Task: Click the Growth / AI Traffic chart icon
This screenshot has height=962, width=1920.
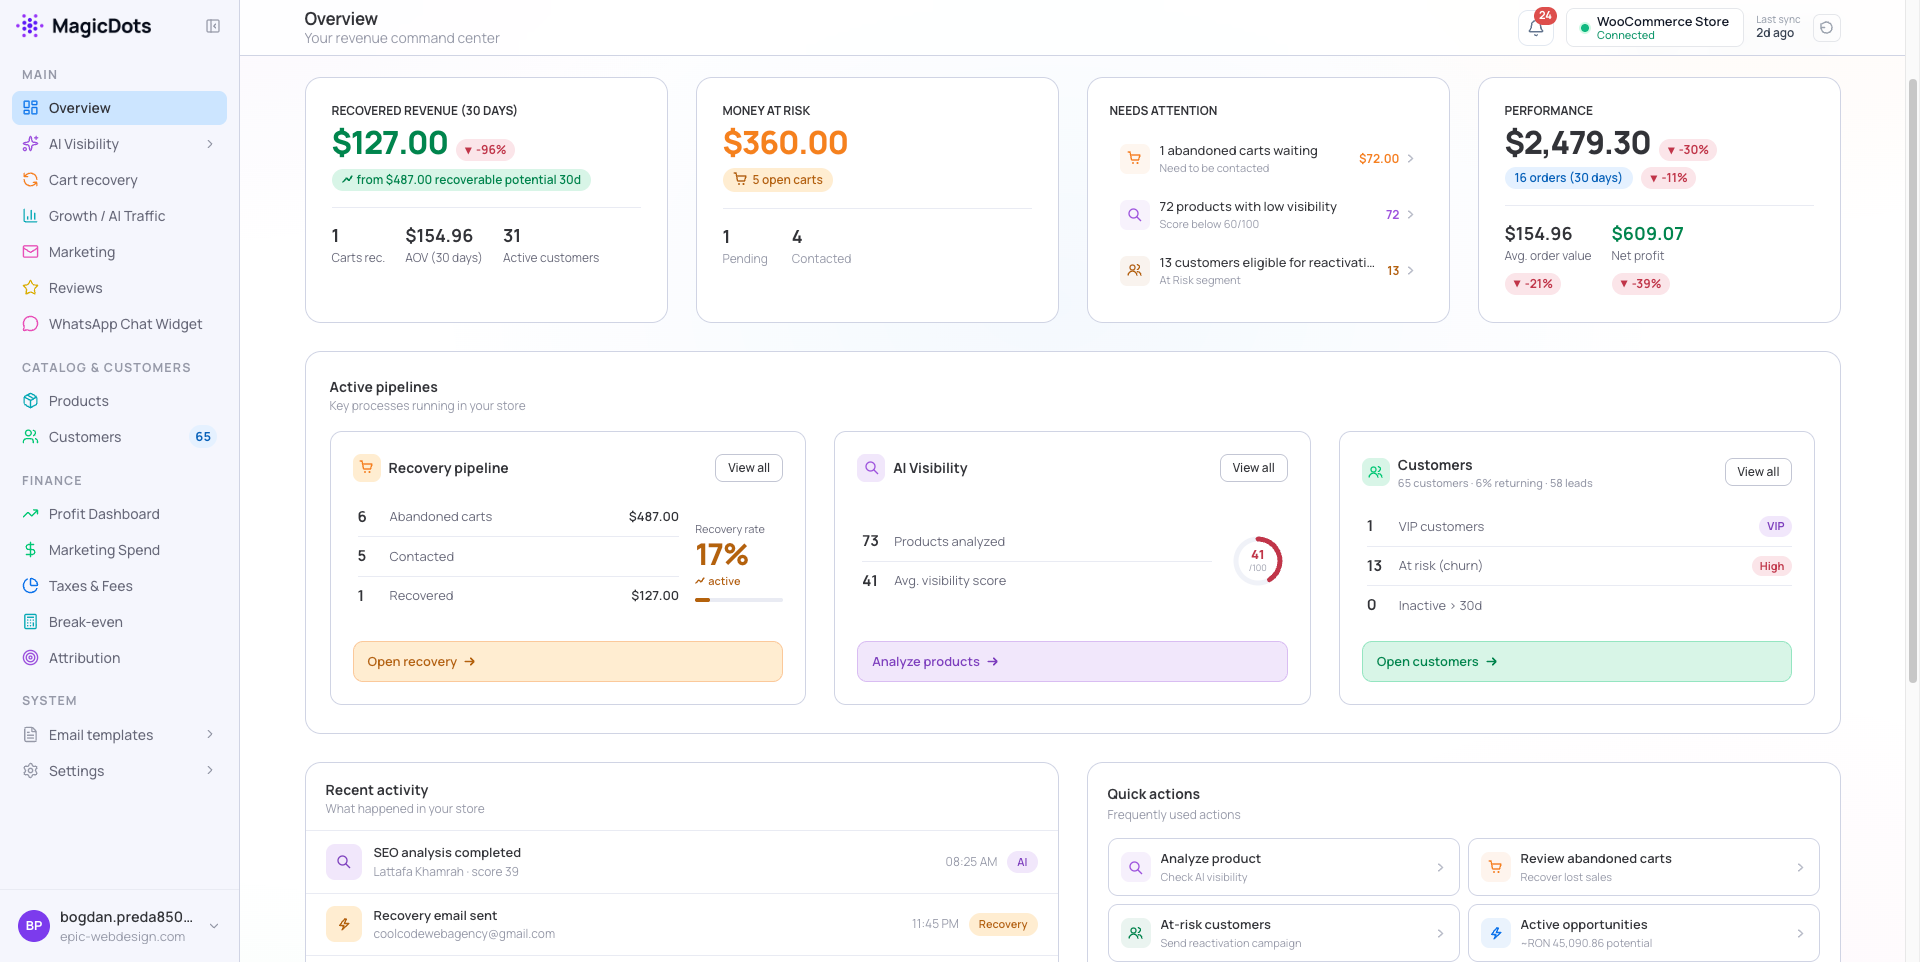Action: tap(31, 216)
